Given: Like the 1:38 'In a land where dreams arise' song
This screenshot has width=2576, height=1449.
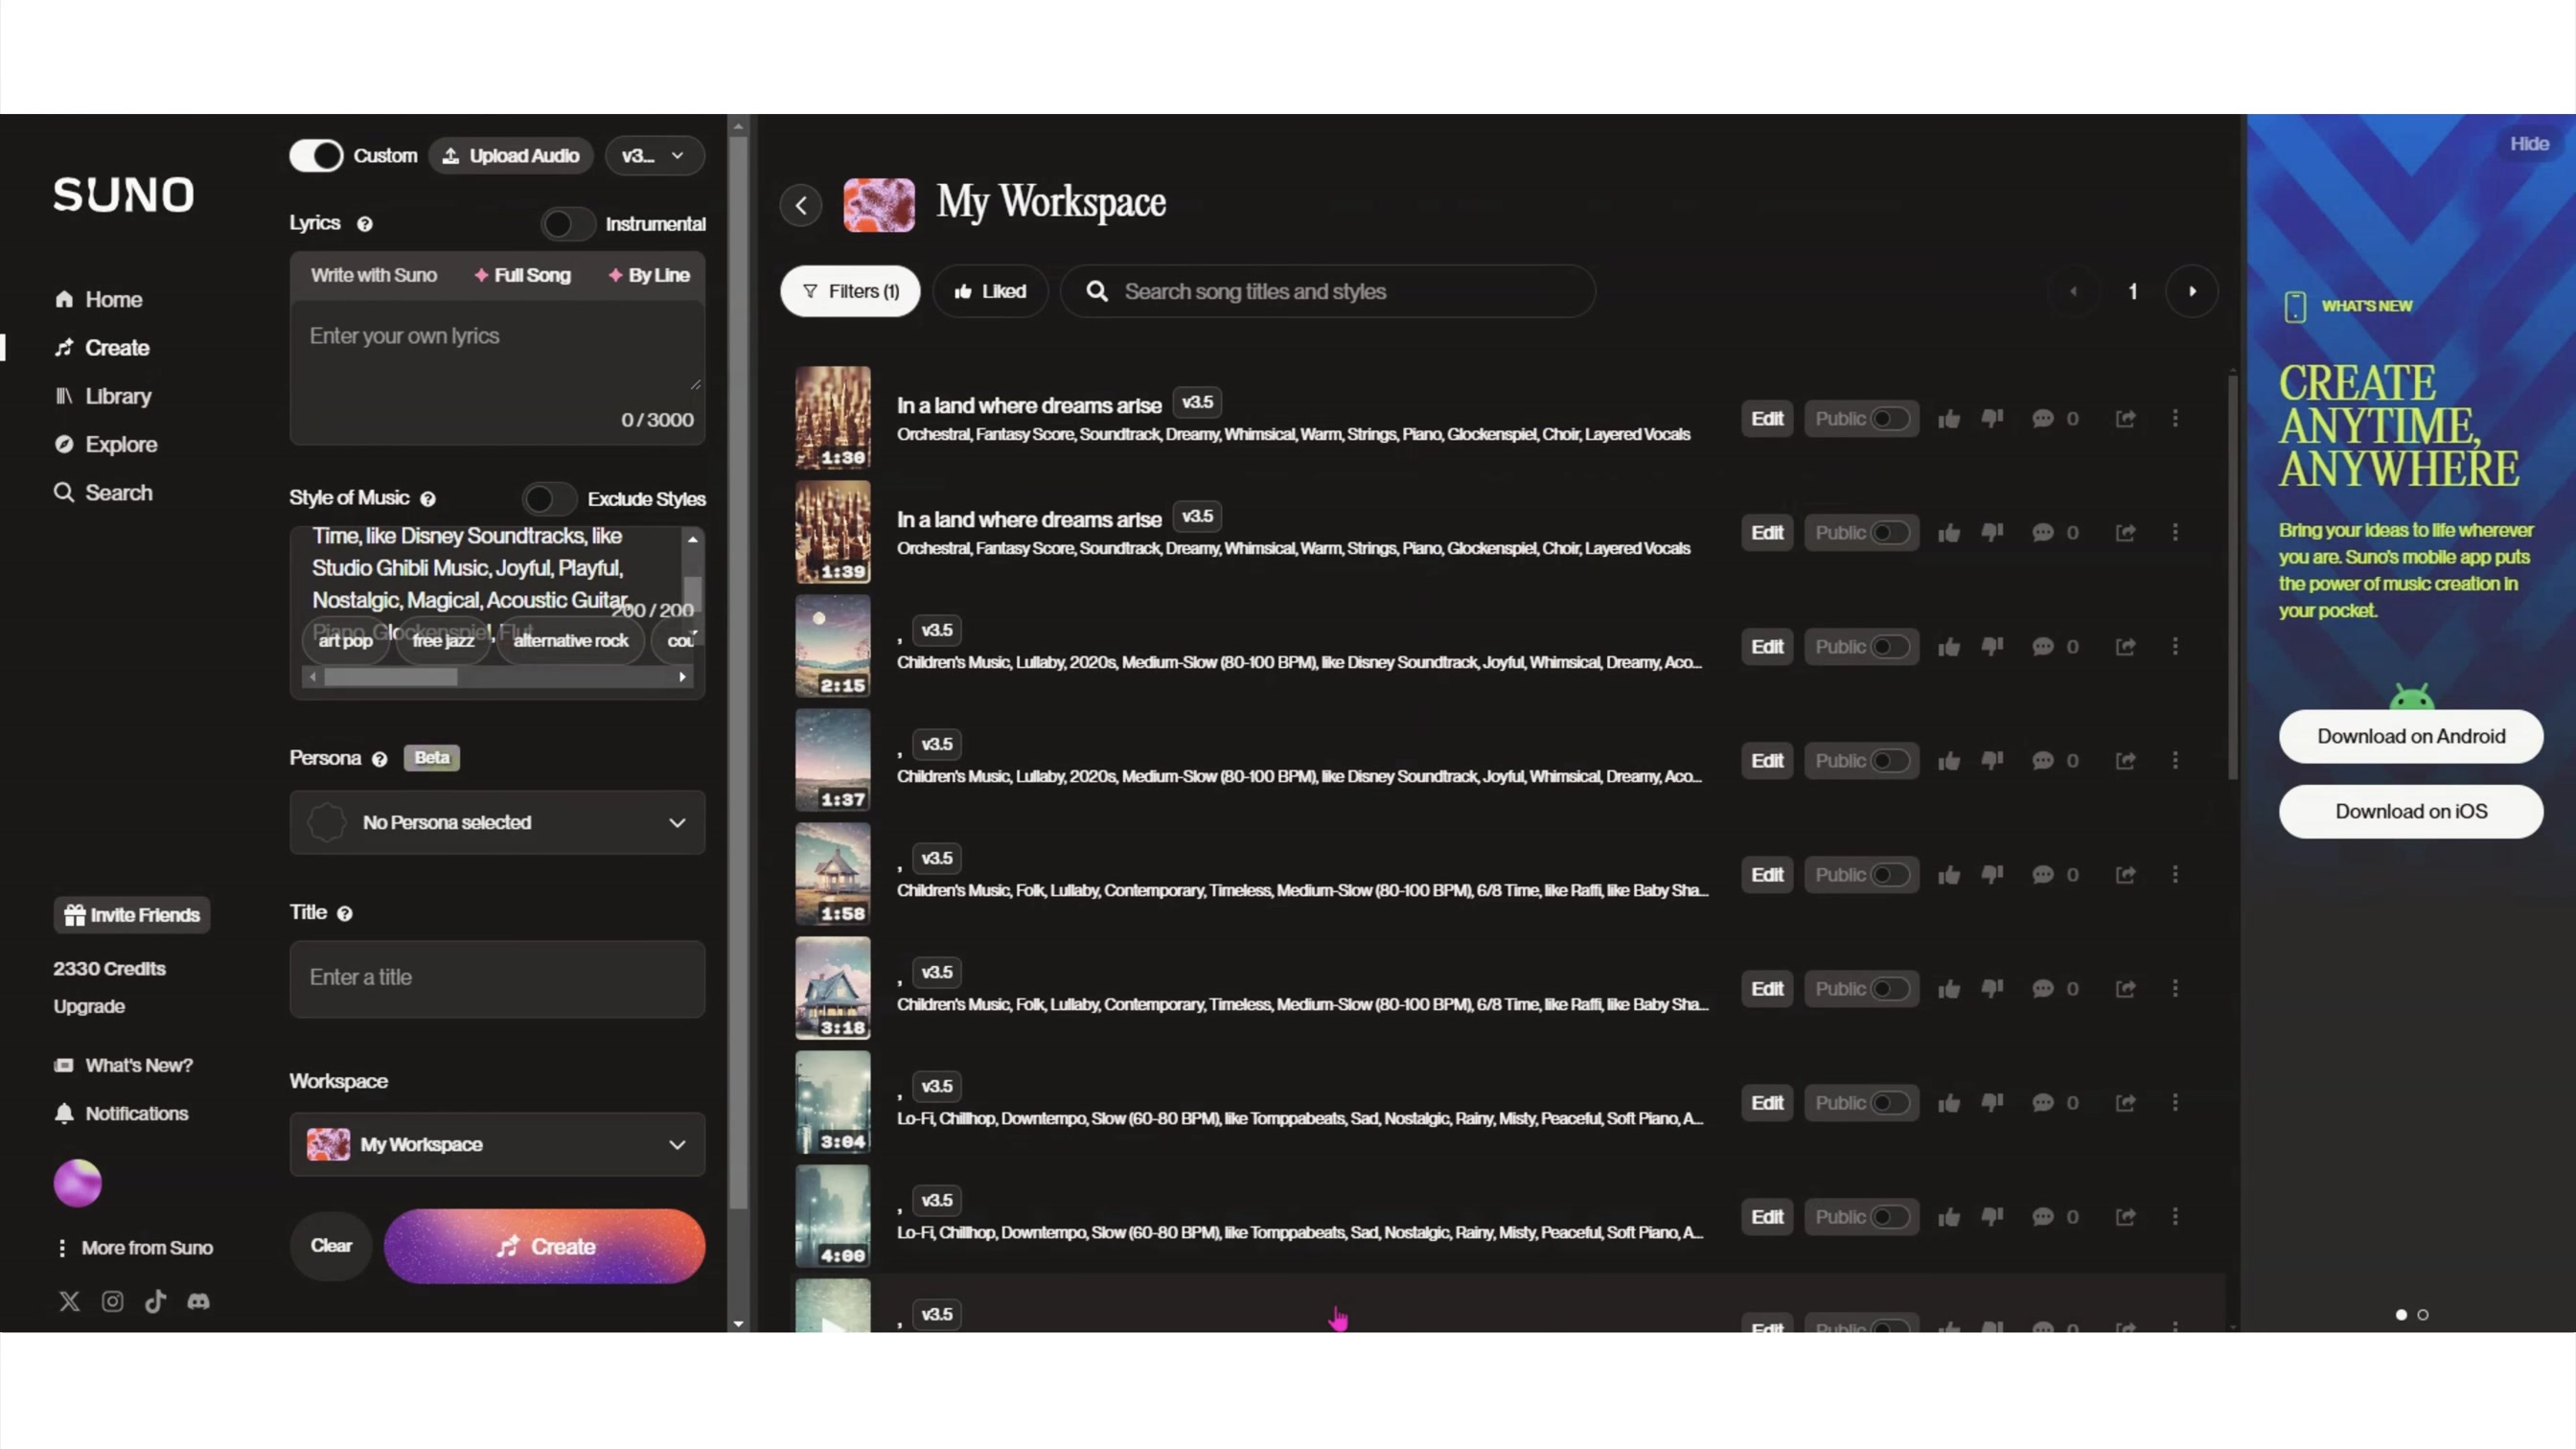Looking at the screenshot, I should 1948,419.
